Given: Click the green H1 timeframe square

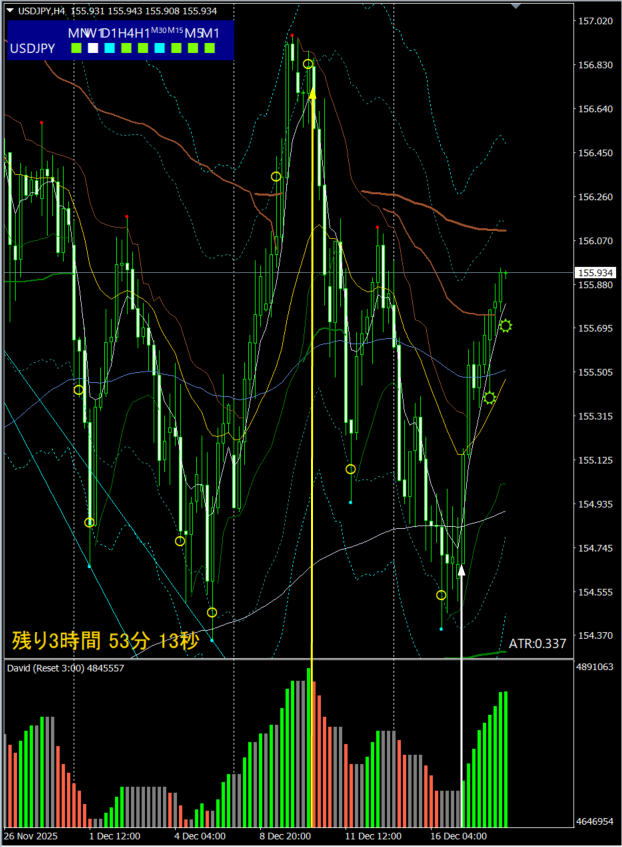Looking at the screenshot, I should click(x=143, y=49).
